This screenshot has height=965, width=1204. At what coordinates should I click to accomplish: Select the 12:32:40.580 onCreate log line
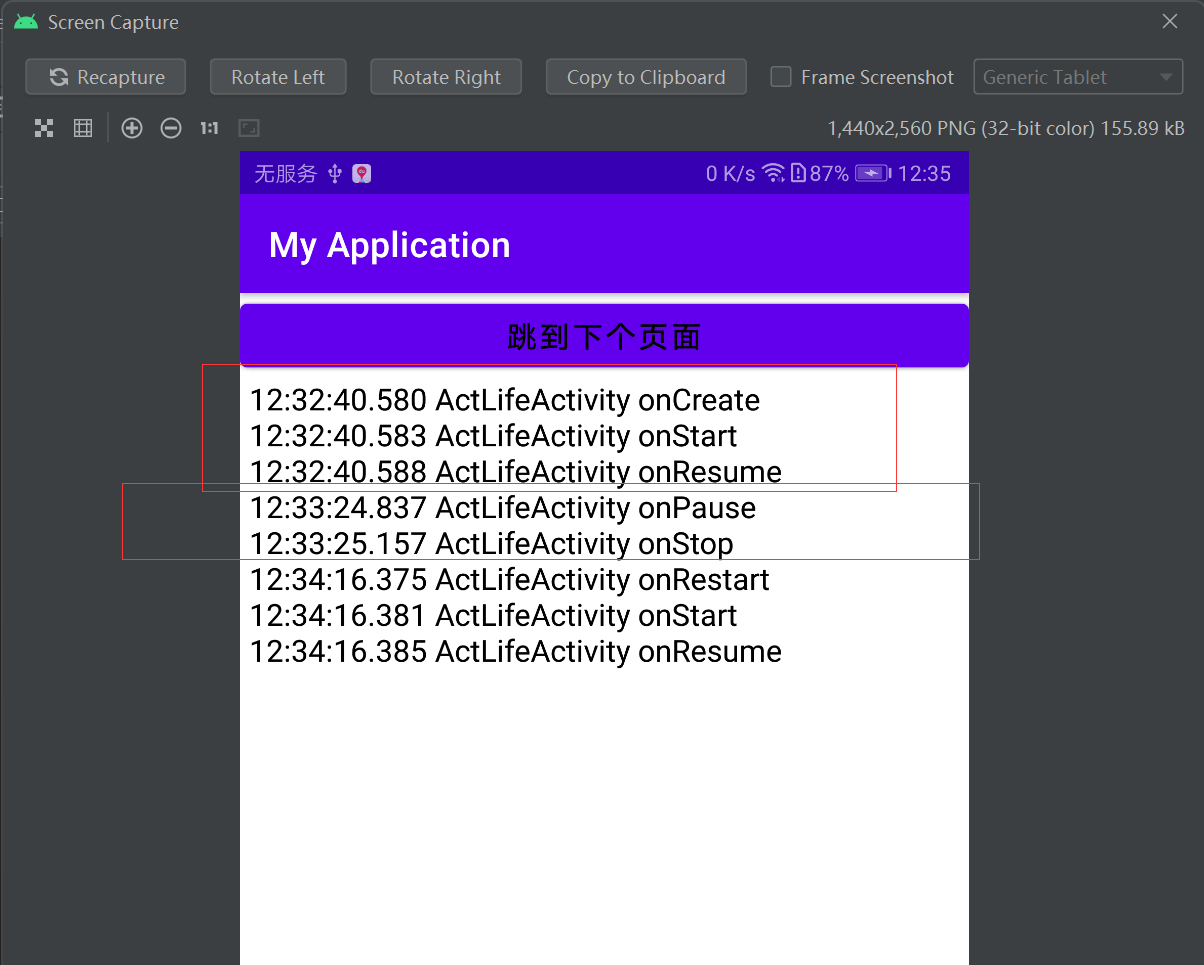pos(505,400)
